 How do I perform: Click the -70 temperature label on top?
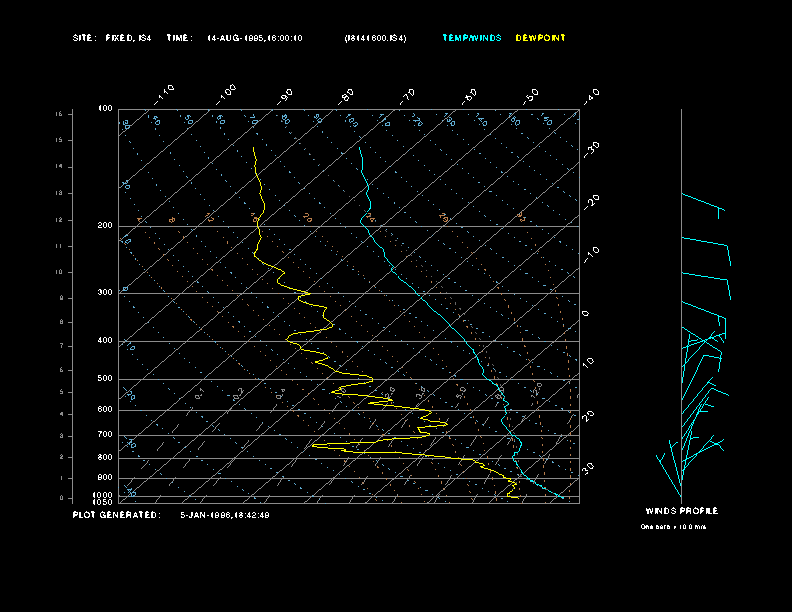[408, 96]
